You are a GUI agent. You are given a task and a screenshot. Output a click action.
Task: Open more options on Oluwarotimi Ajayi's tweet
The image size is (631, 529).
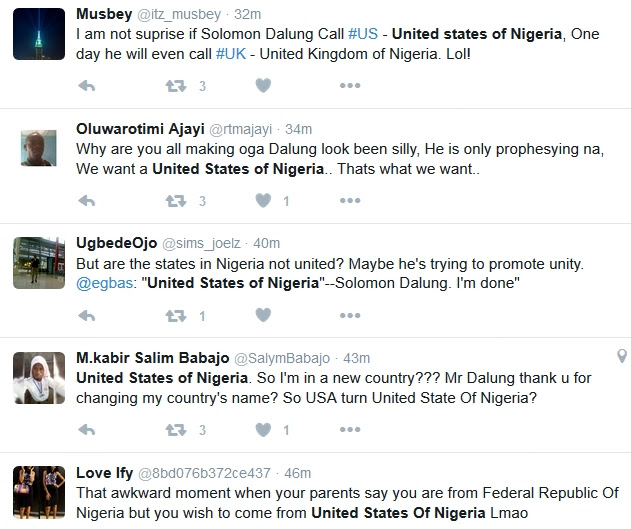[x=350, y=200]
